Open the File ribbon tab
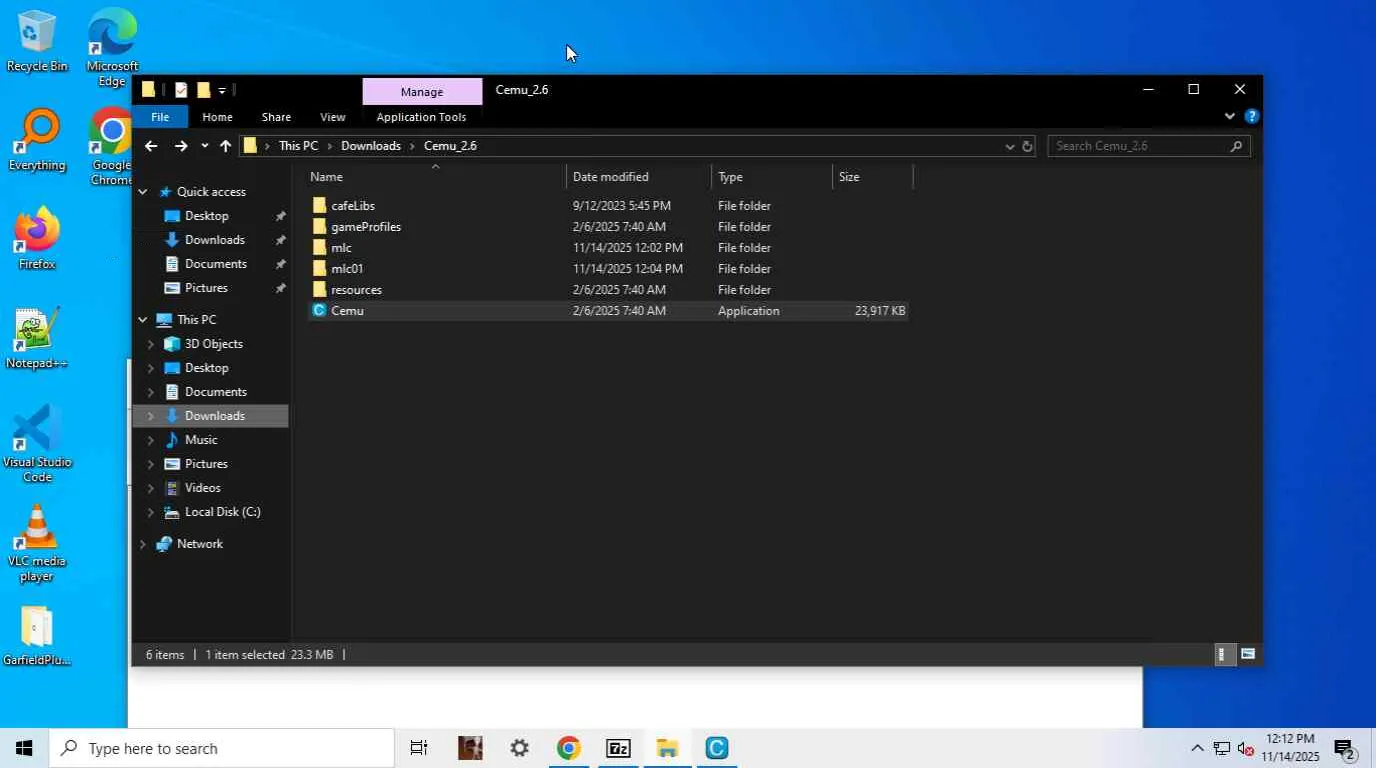This screenshot has width=1376, height=768. pos(160,117)
